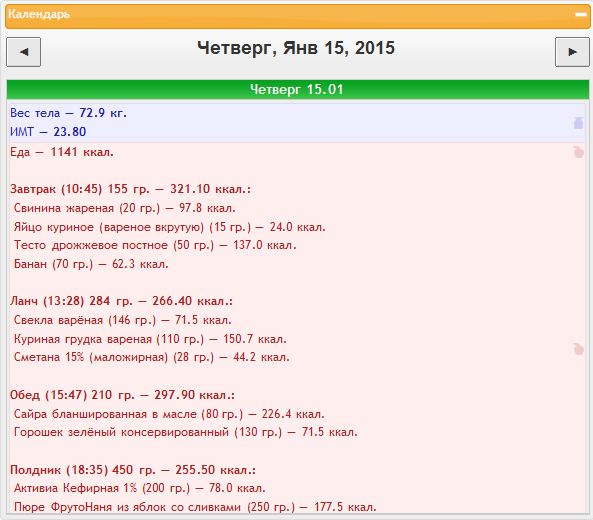
Task: Collapse the Календарь panel with minus icon
Action: point(581,15)
